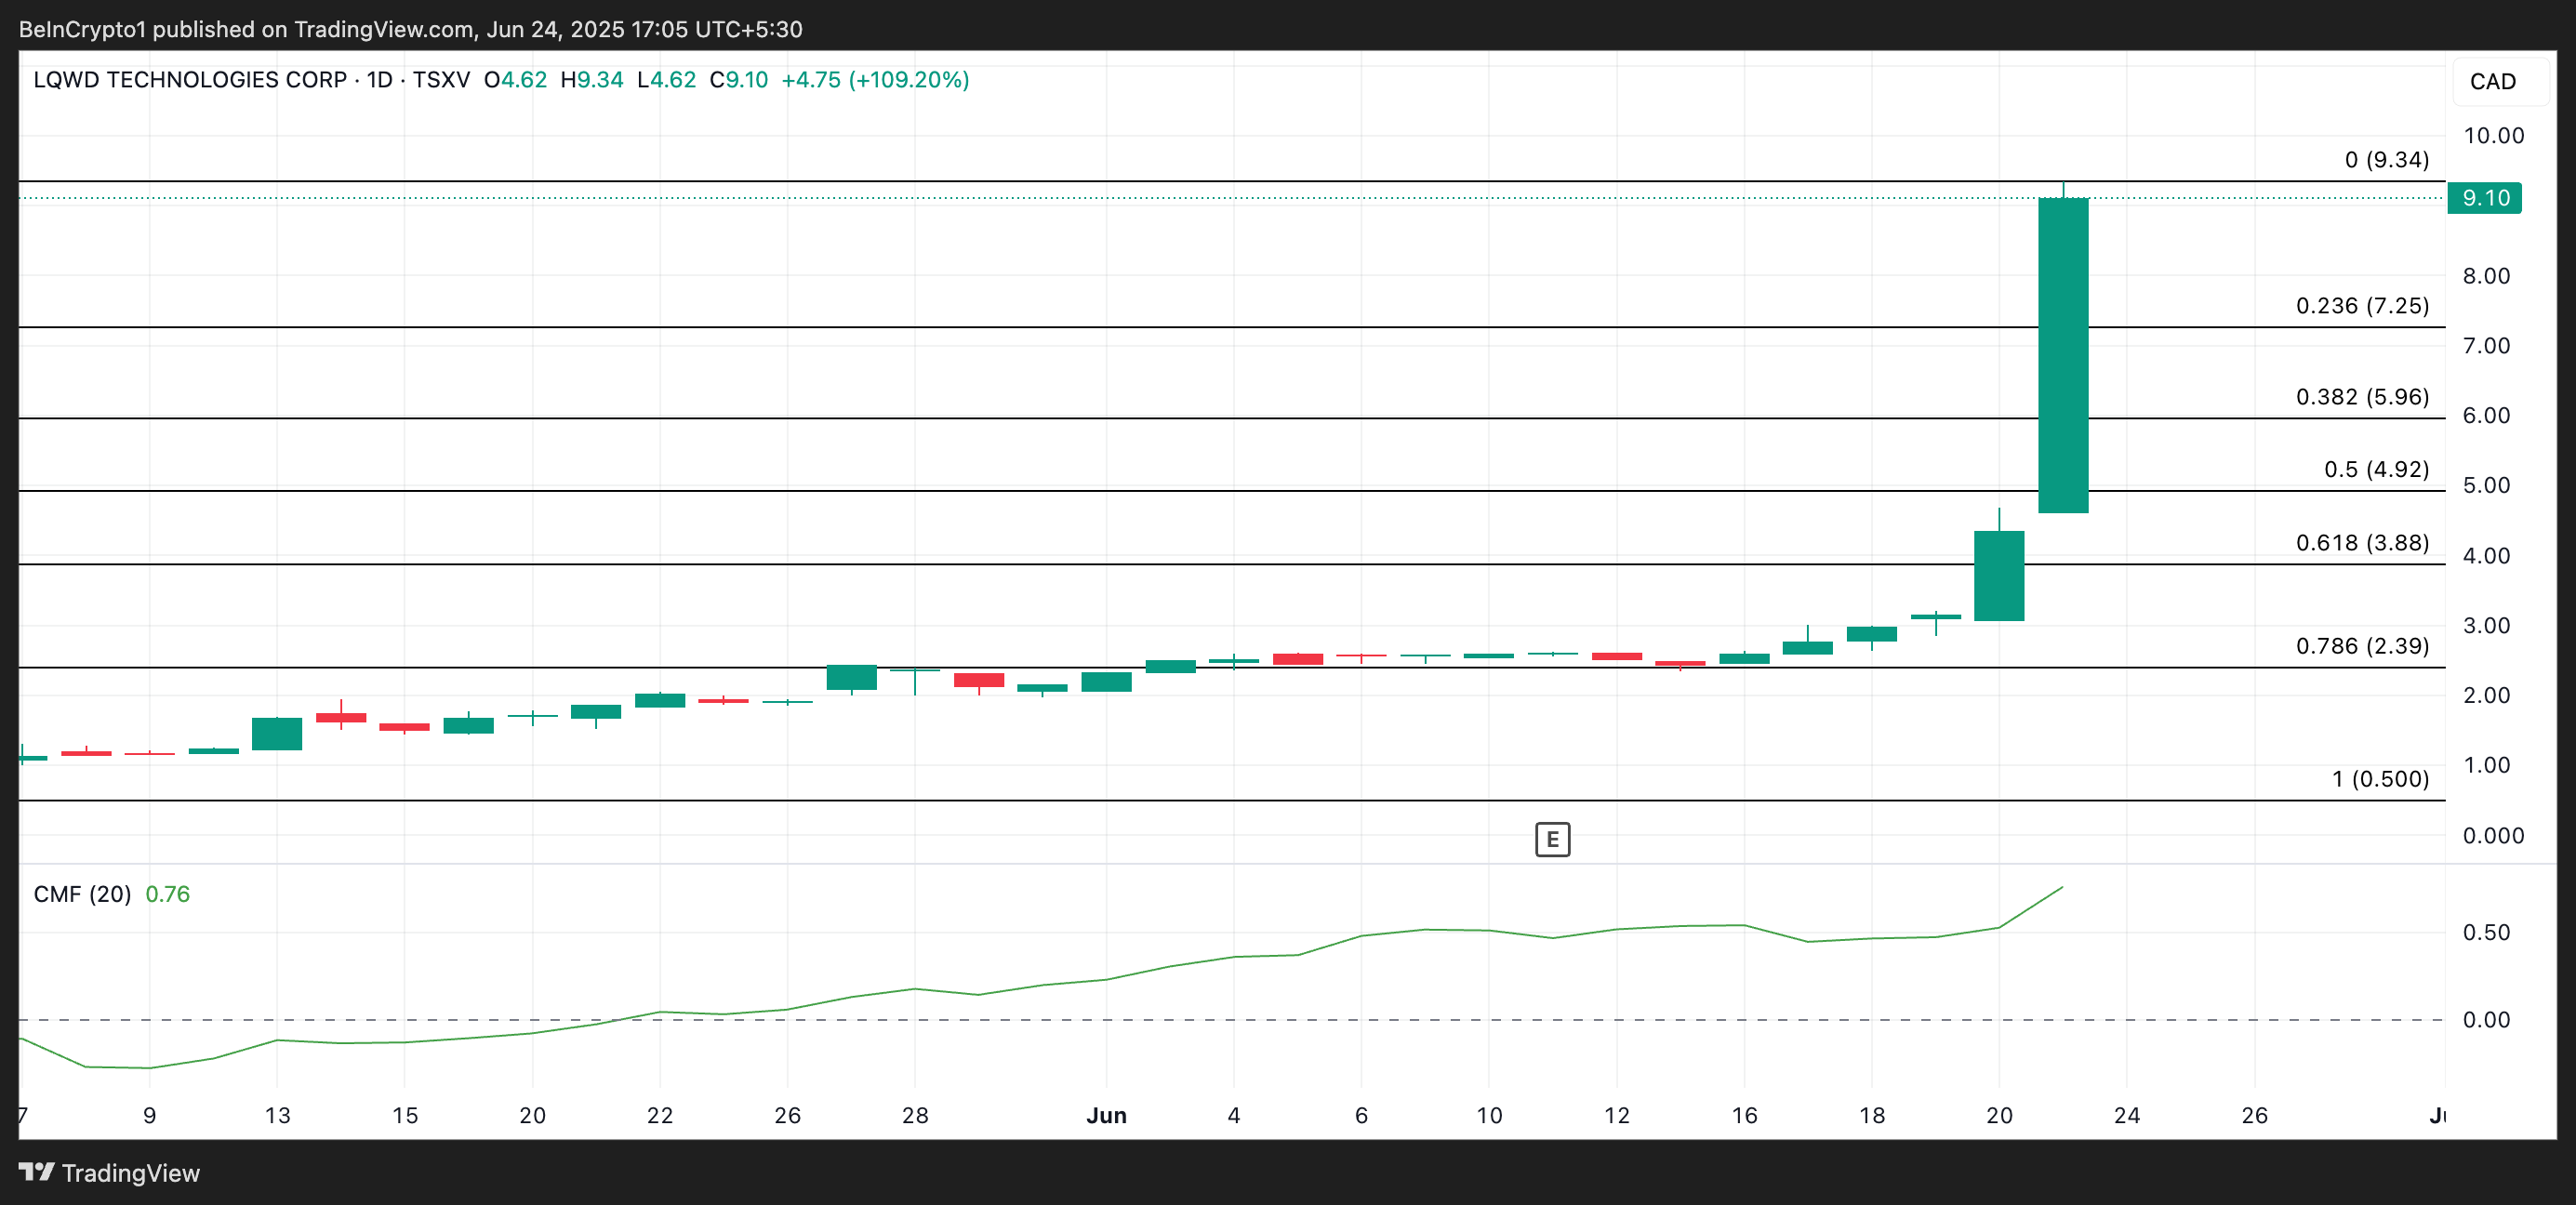Image resolution: width=2576 pixels, height=1205 pixels.
Task: Click the green 9.10 current price tag
Action: (x=2484, y=198)
